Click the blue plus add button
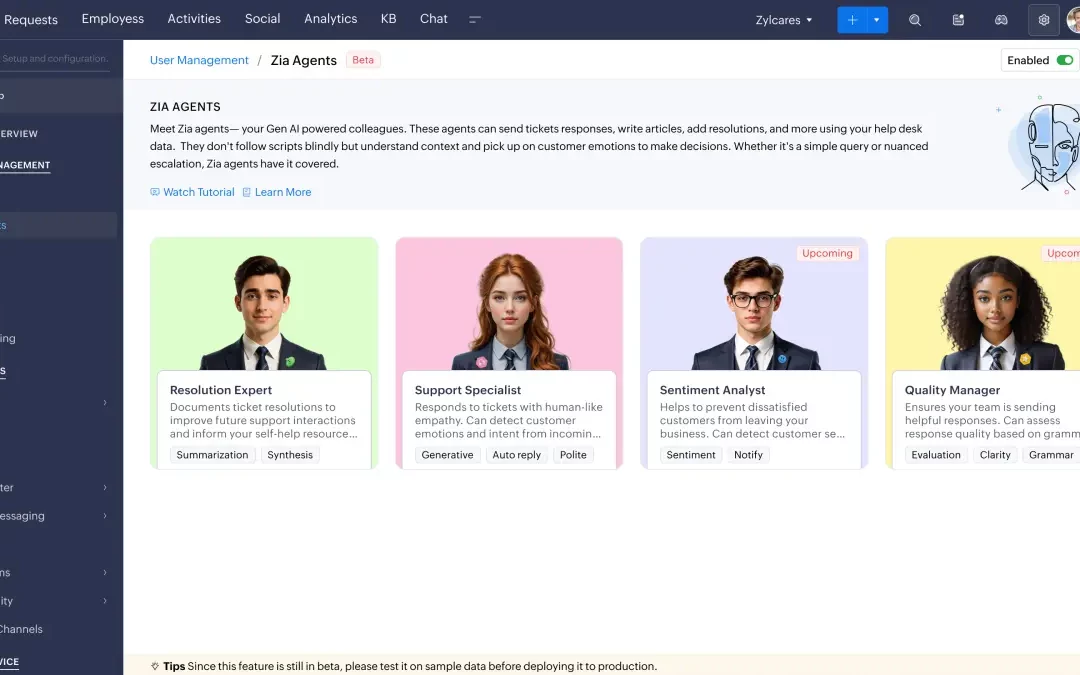The height and width of the screenshot is (675, 1080). [852, 20]
